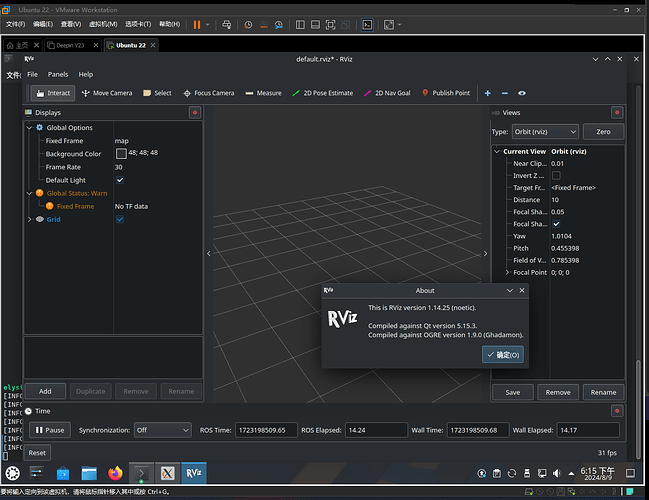Close the Views panel with the red dot
649x500 pixels.
[x=617, y=113]
